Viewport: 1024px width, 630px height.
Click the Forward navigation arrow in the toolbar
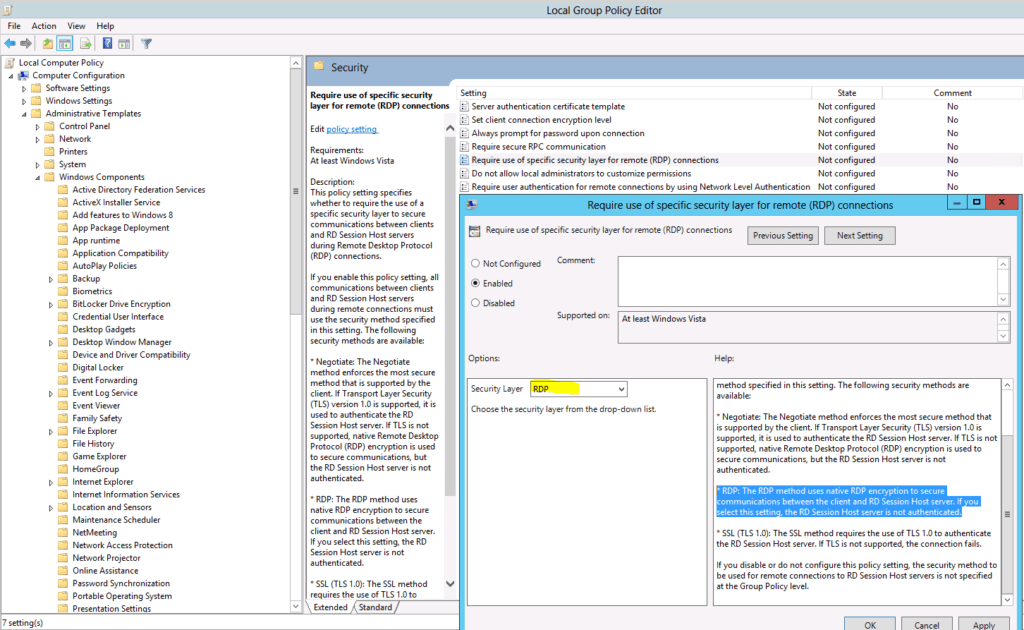click(26, 43)
